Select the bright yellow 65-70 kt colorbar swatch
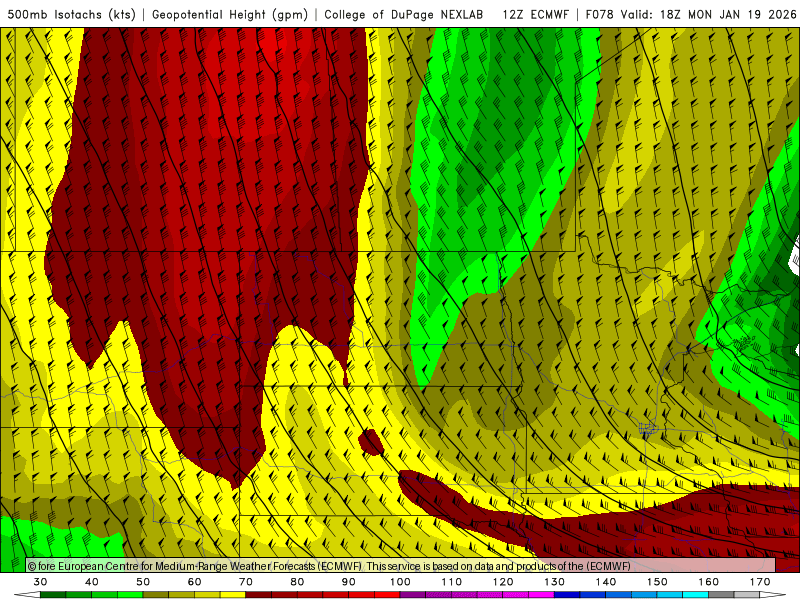 (x=233, y=595)
